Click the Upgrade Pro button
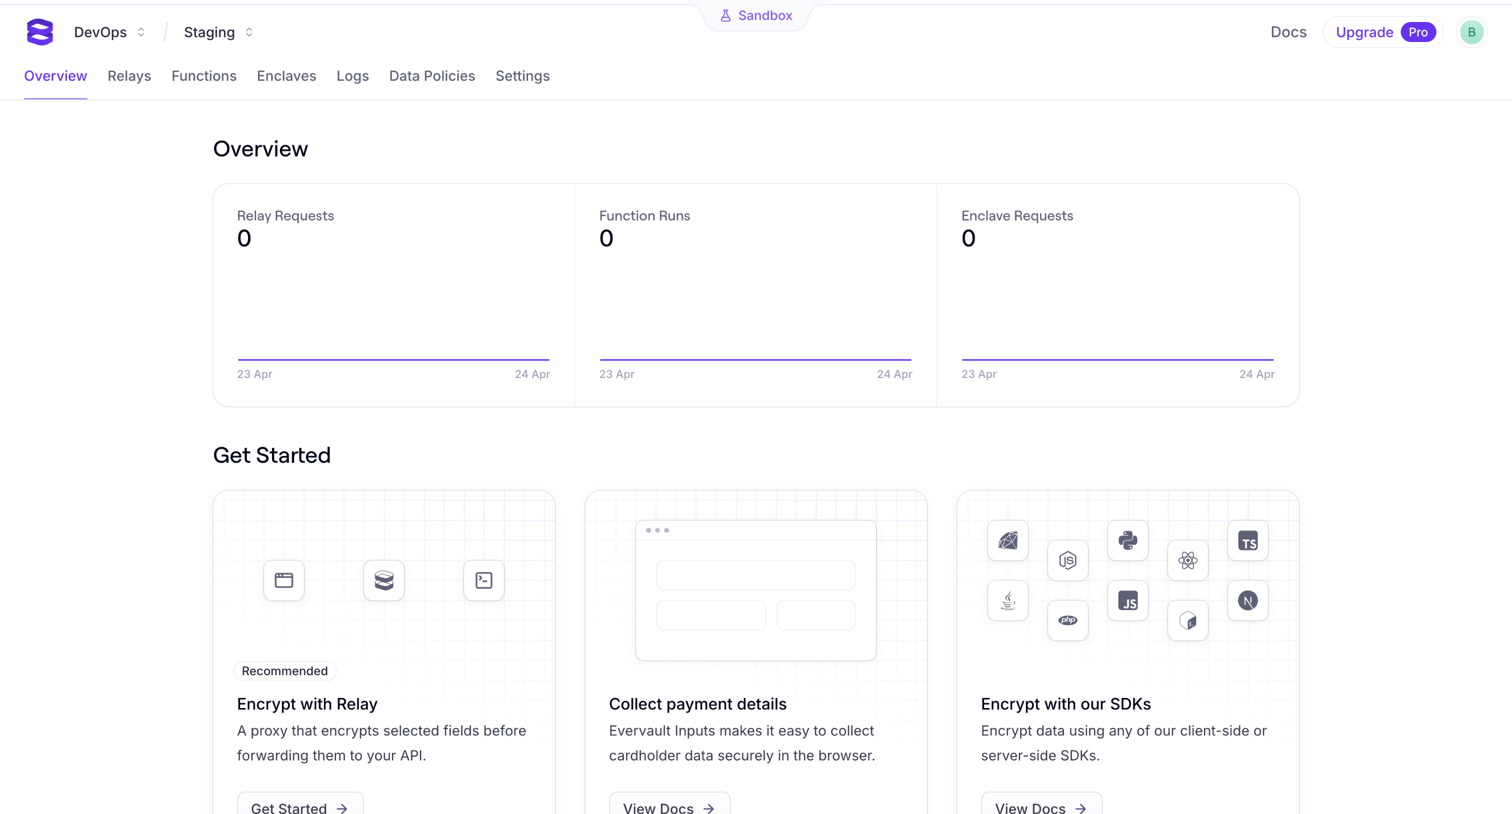Screen dimensions: 1512x814 coord(1384,32)
